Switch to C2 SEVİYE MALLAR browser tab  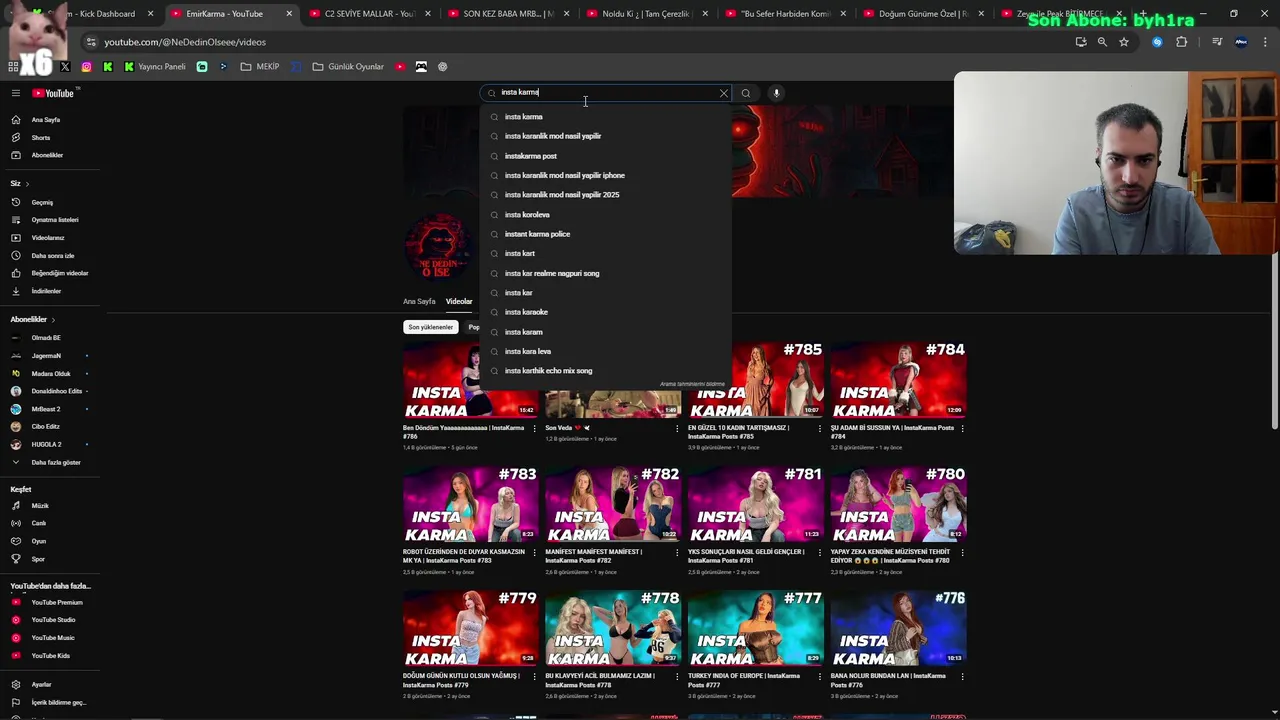[x=369, y=14]
